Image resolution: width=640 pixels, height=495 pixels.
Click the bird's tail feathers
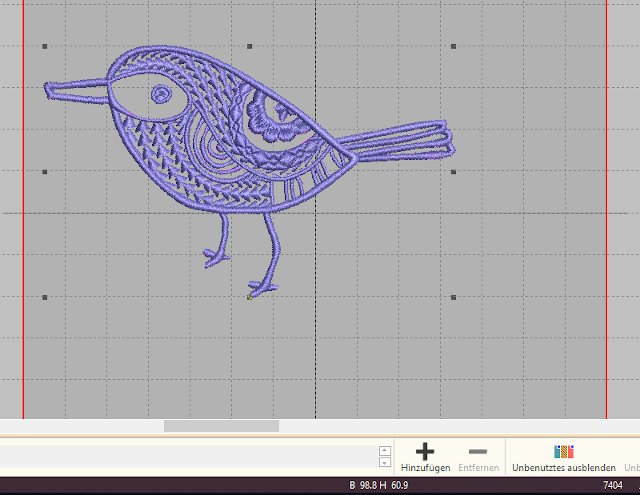[398, 141]
